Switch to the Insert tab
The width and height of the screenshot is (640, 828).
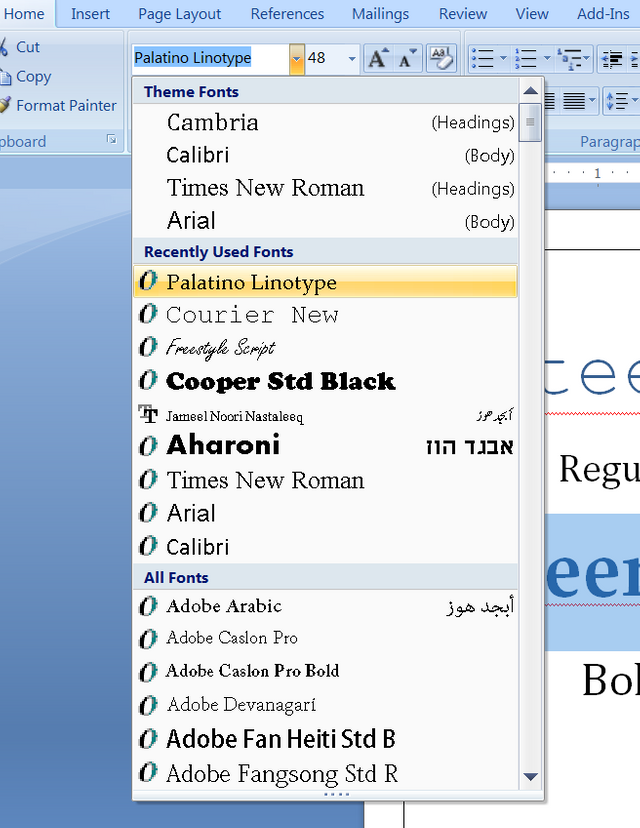(x=90, y=14)
